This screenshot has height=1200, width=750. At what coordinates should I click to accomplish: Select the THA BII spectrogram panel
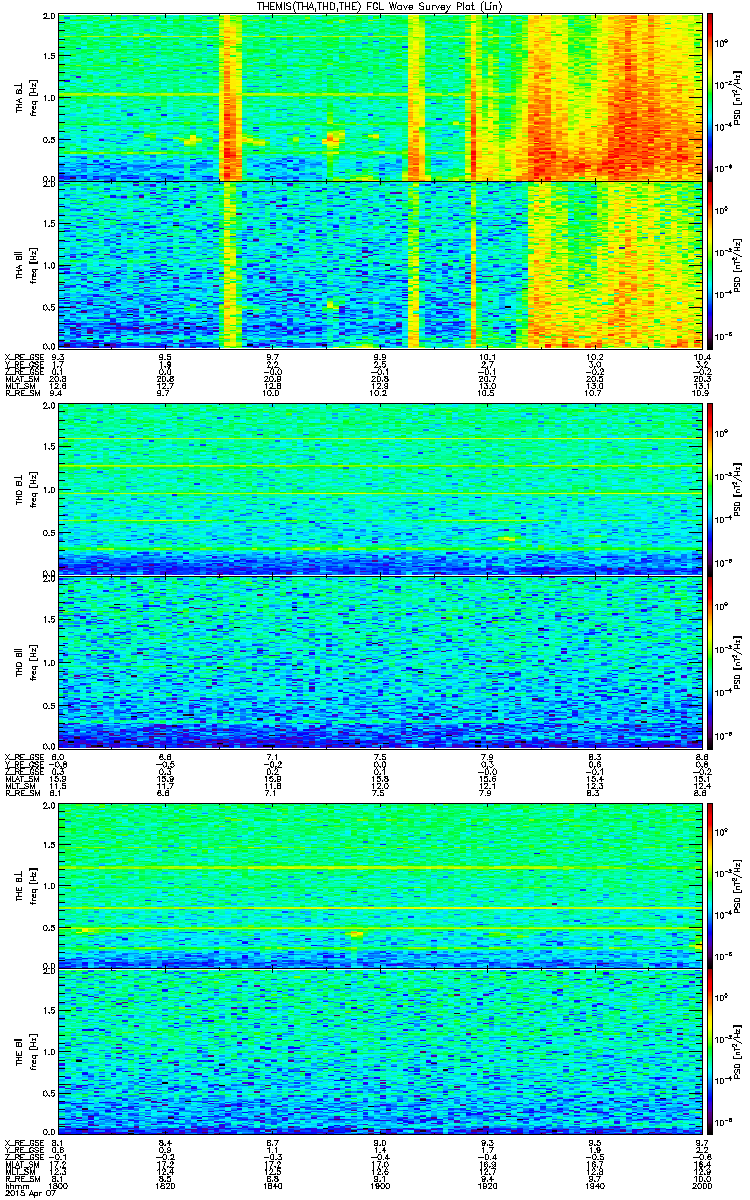(380, 264)
